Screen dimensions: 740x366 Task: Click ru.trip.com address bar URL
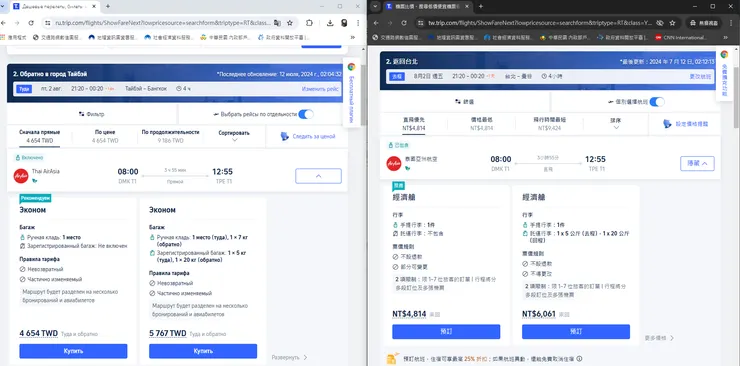click(163, 23)
